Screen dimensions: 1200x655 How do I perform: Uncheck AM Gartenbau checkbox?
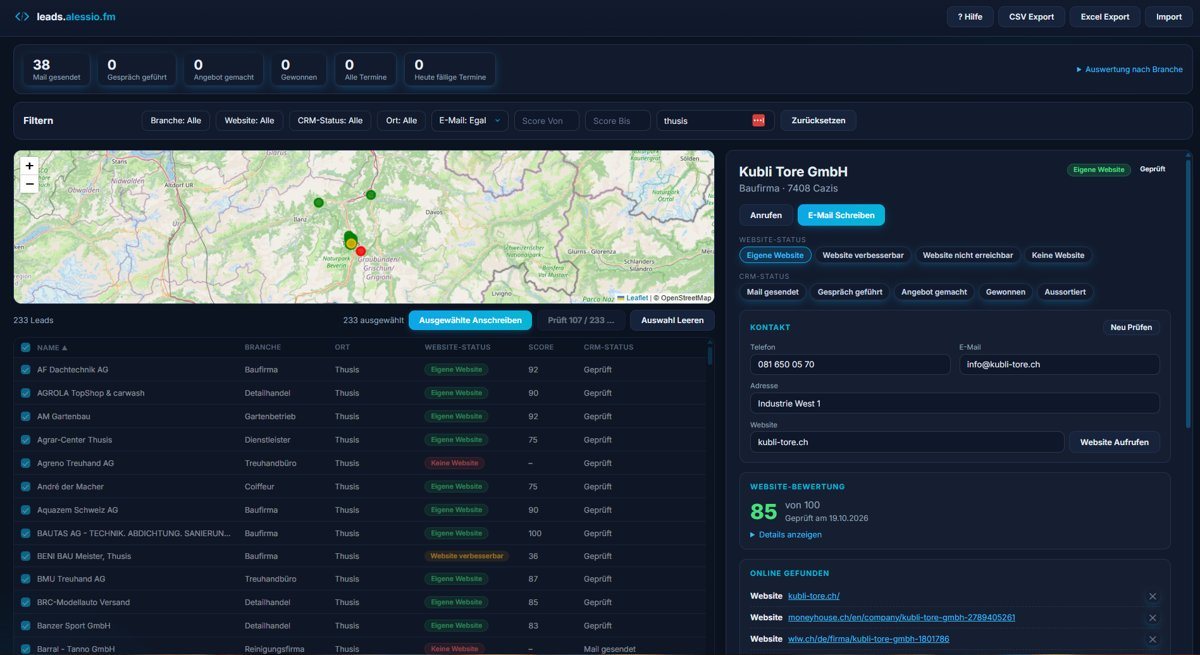coord(25,416)
